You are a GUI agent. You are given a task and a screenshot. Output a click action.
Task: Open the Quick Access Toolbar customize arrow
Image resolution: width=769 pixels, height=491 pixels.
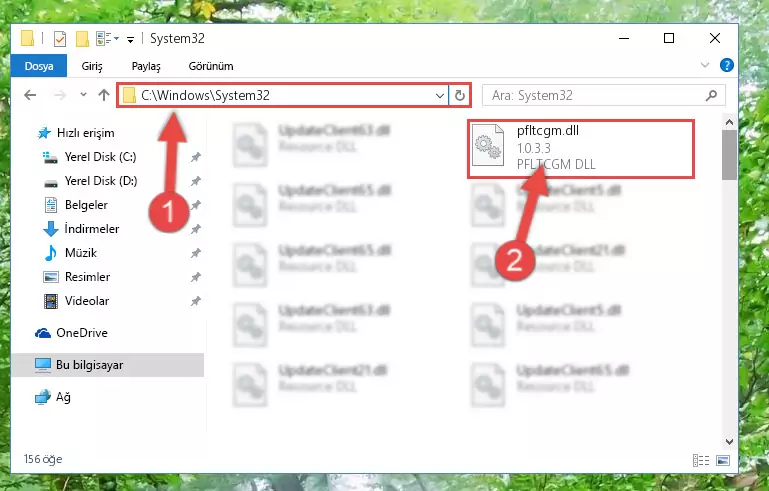pos(130,39)
